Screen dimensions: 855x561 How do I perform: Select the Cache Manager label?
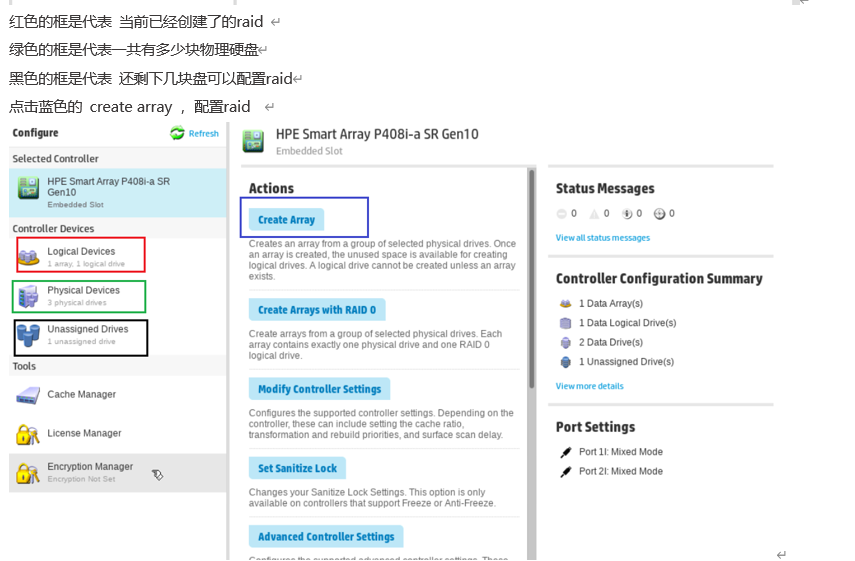82,394
